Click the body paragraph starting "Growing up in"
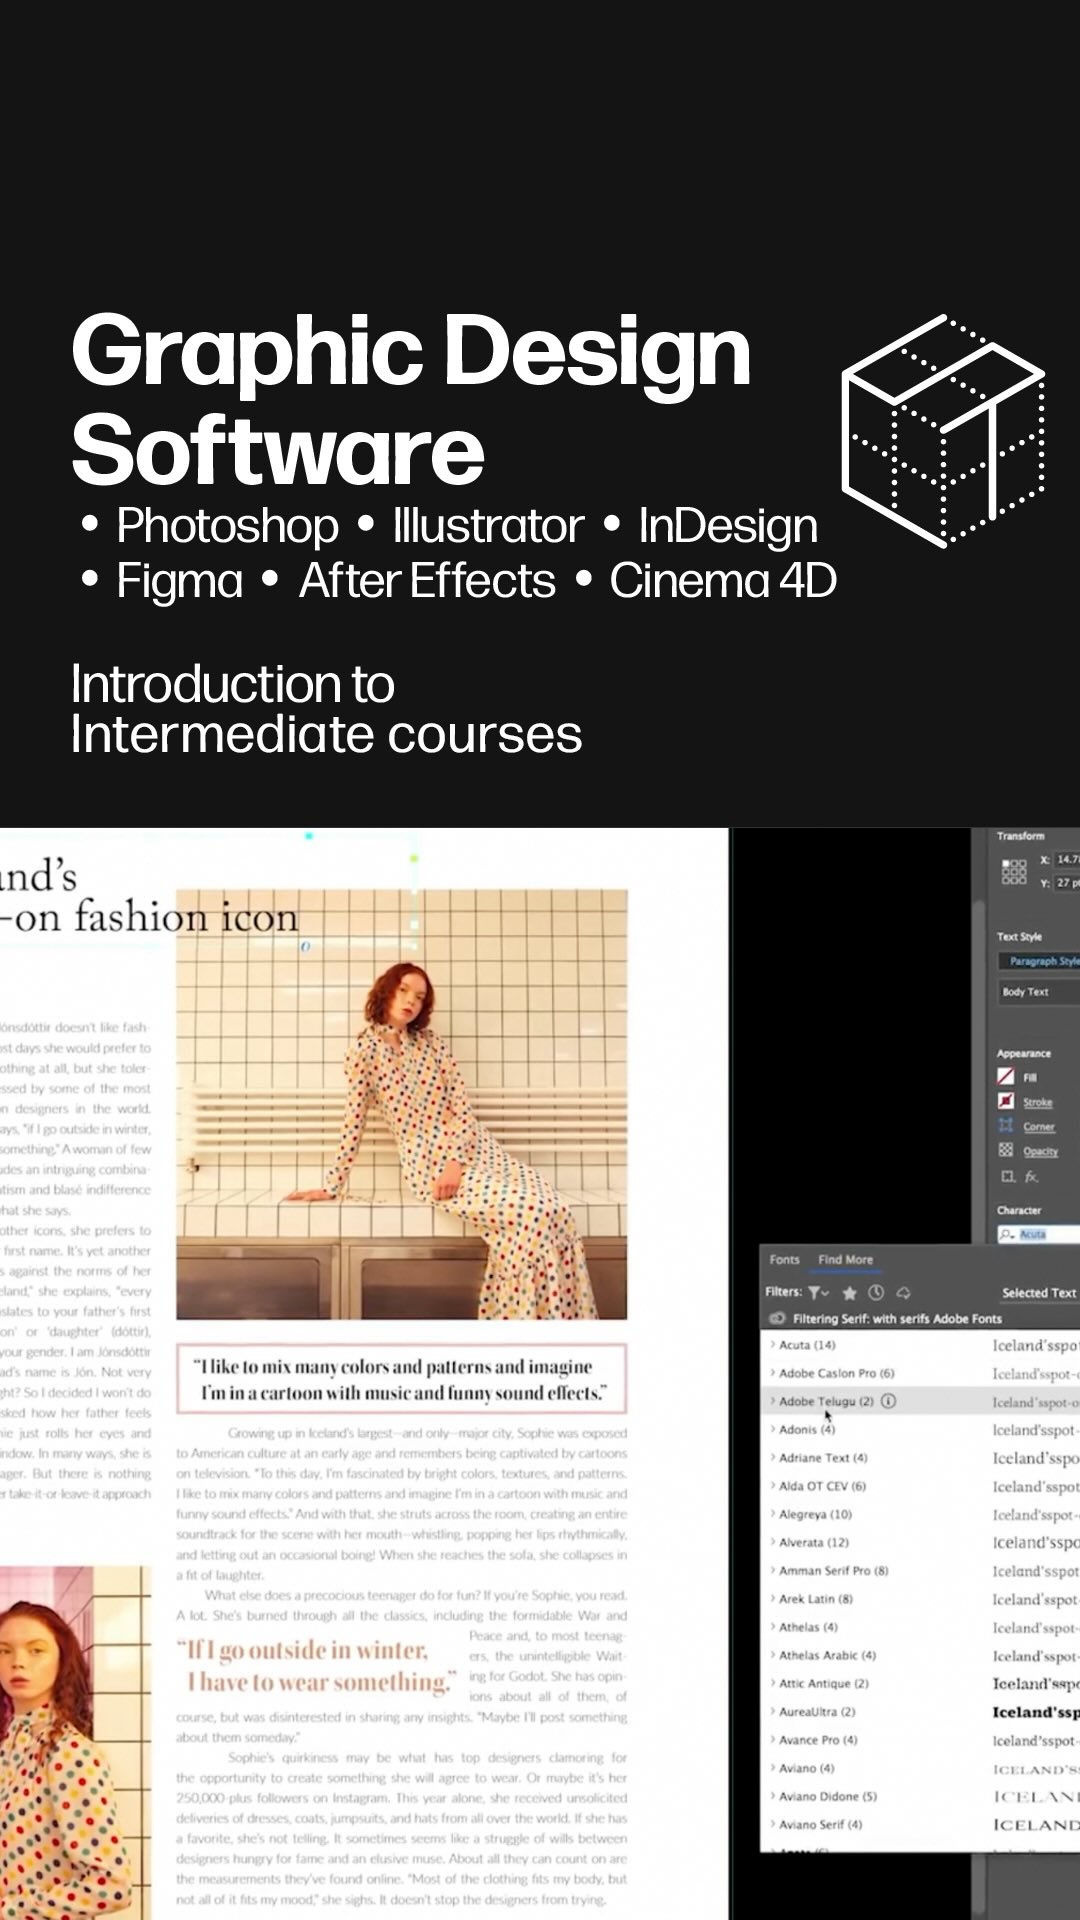Image resolution: width=1080 pixels, height=1920 pixels. tap(402, 1504)
